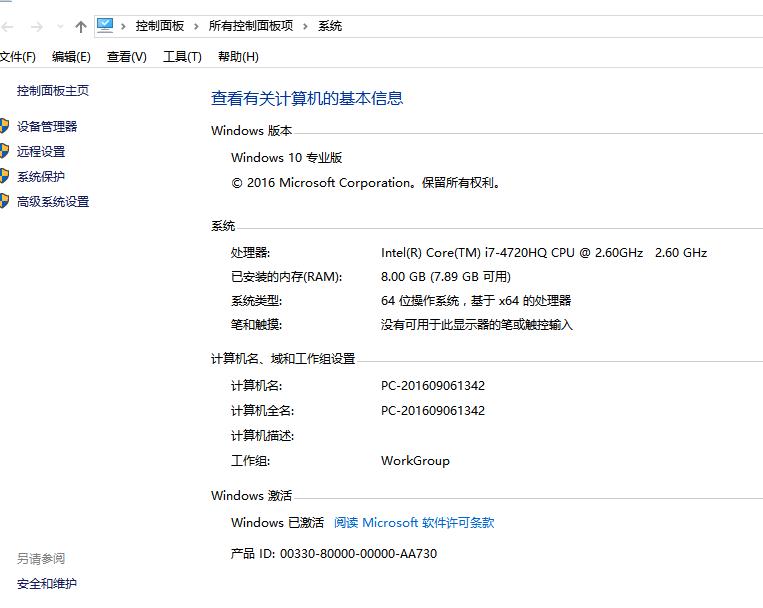This screenshot has width=763, height=608.
Task: Open 阅读 Microsoft 软件许可条款 link
Action: point(414,522)
